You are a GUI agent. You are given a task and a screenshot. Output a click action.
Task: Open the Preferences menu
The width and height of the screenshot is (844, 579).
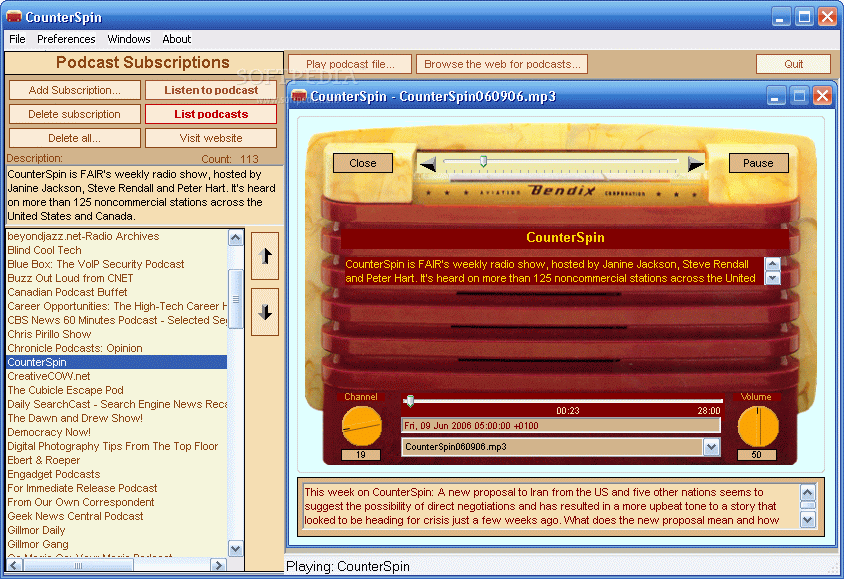point(66,39)
